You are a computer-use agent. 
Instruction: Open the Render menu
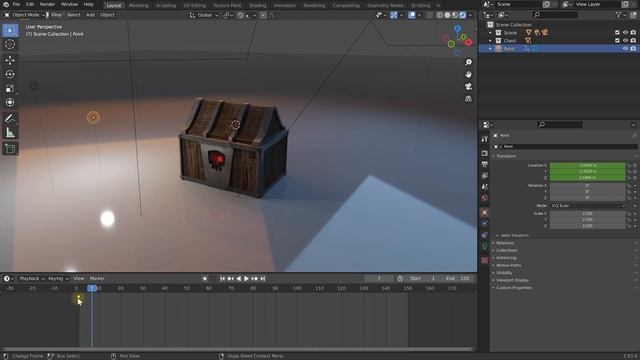47,4
